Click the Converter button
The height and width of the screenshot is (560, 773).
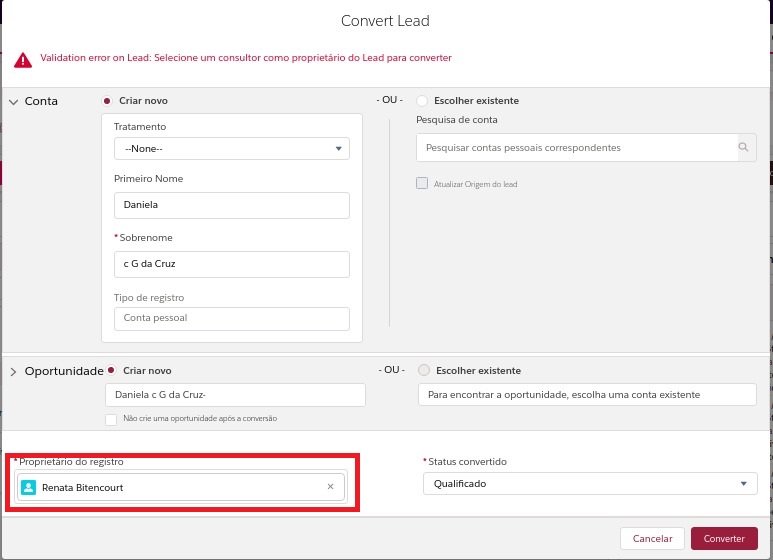point(724,538)
